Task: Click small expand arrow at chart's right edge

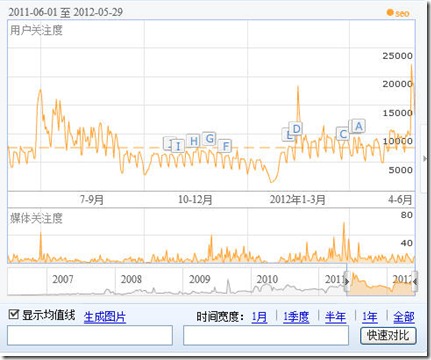Action: [x=424, y=158]
